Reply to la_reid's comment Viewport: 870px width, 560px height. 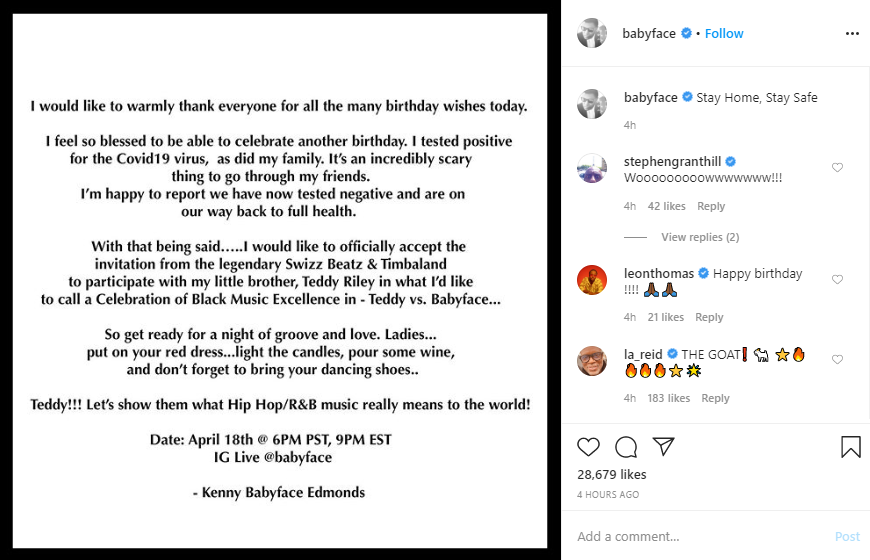coord(715,398)
